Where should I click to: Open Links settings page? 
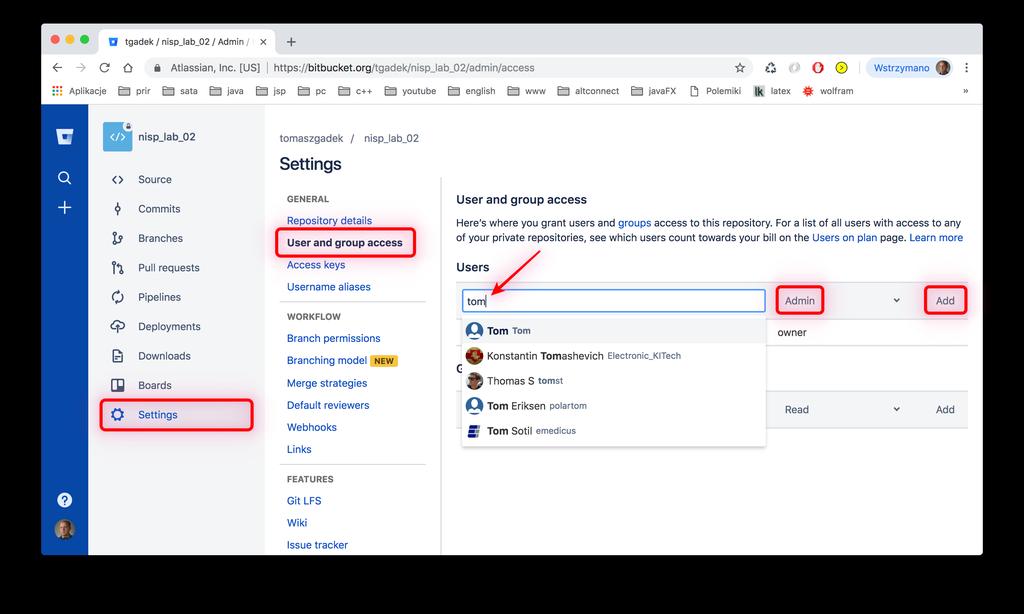pyautogui.click(x=299, y=449)
